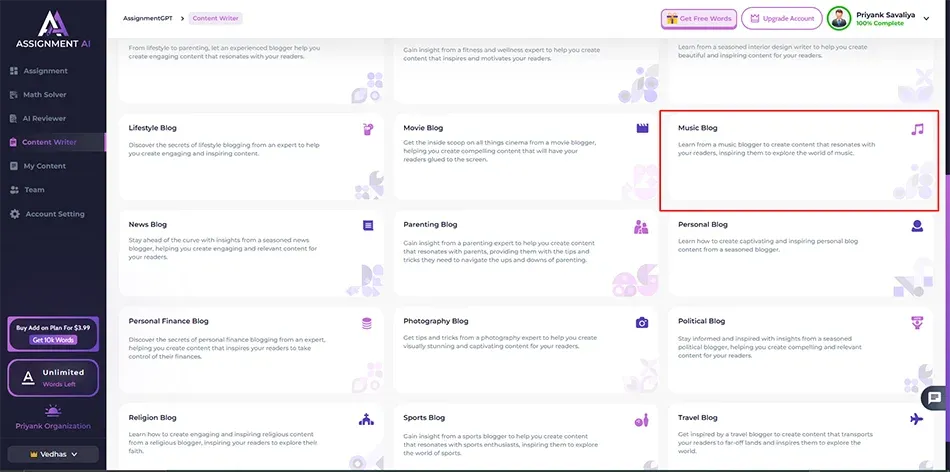Click the Priyank Savaliya profile avatar
The height and width of the screenshot is (472, 950).
(x=839, y=18)
